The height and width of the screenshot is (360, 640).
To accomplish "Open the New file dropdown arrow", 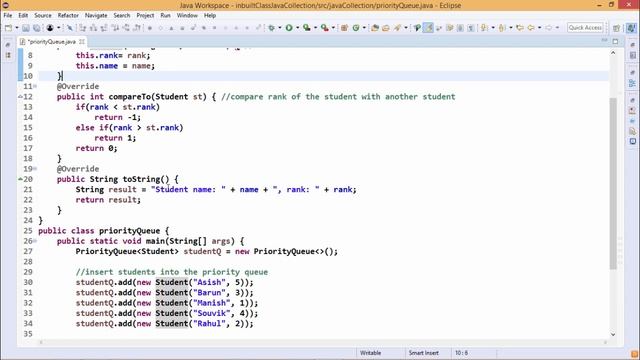I will point(17,28).
